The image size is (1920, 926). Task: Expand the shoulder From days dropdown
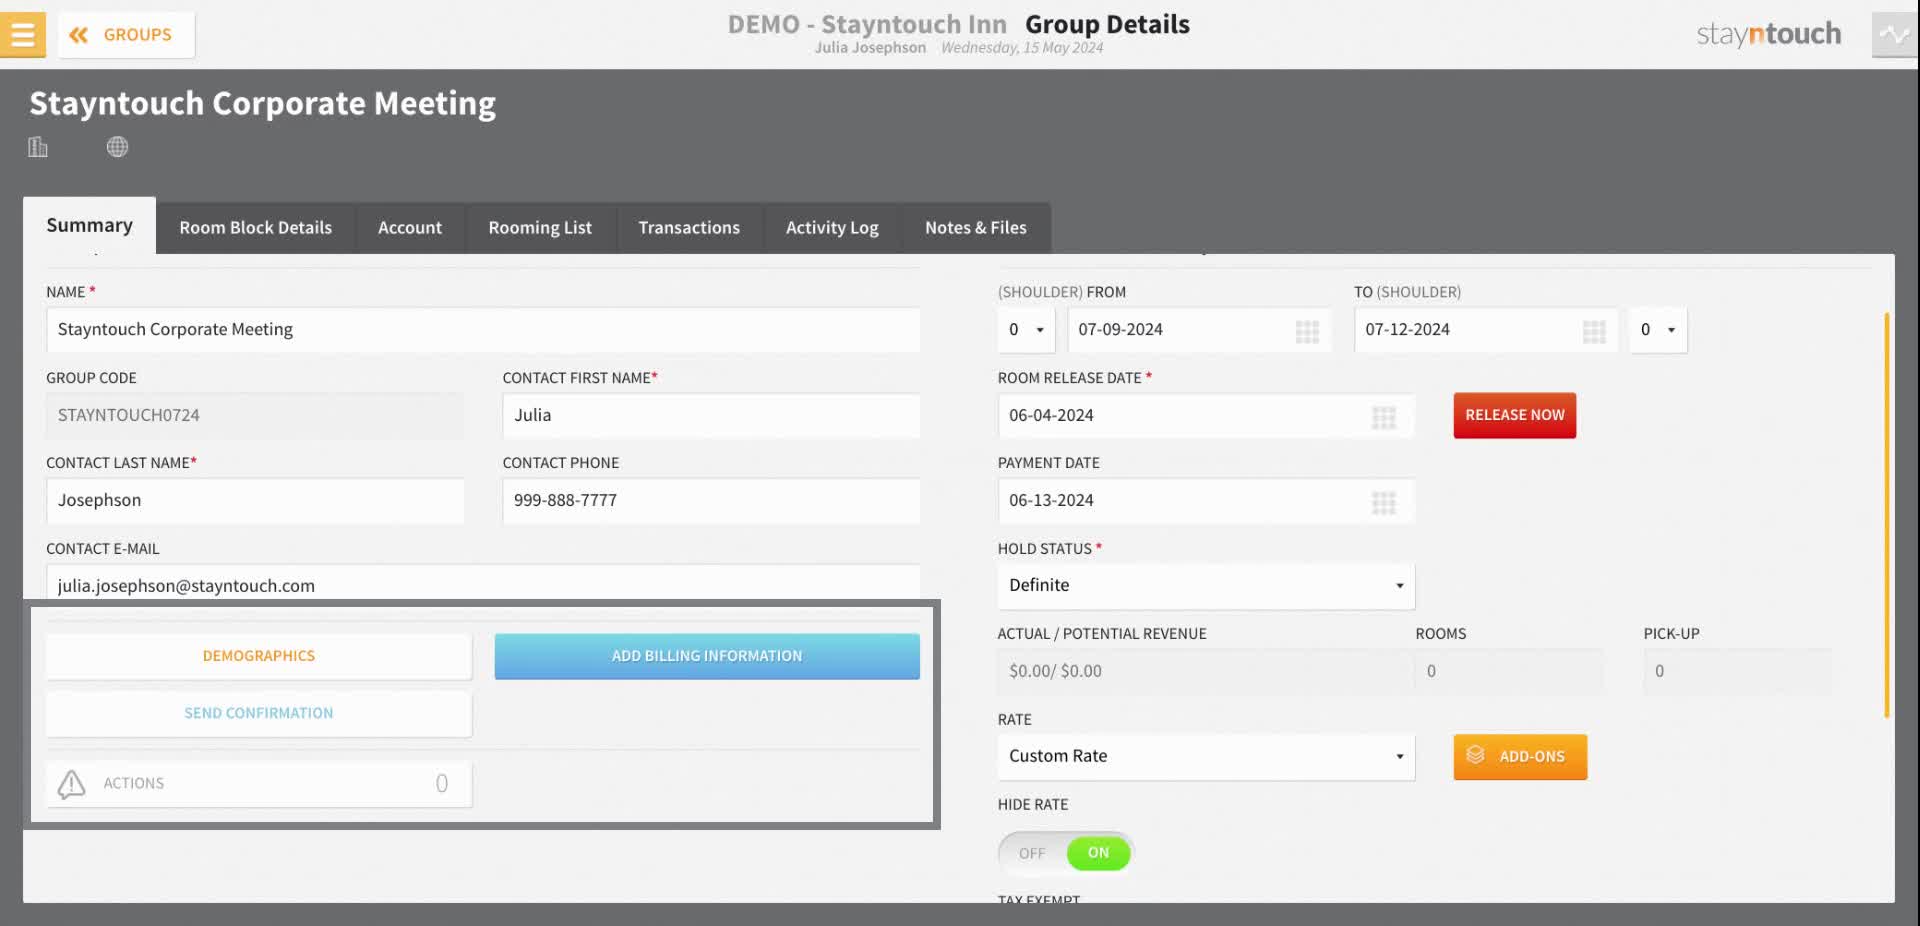[1026, 330]
